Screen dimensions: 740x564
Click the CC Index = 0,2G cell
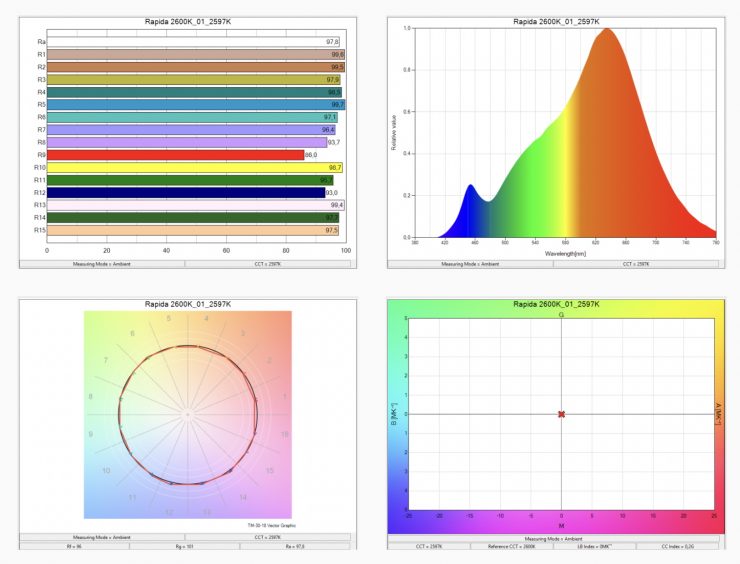[677, 546]
